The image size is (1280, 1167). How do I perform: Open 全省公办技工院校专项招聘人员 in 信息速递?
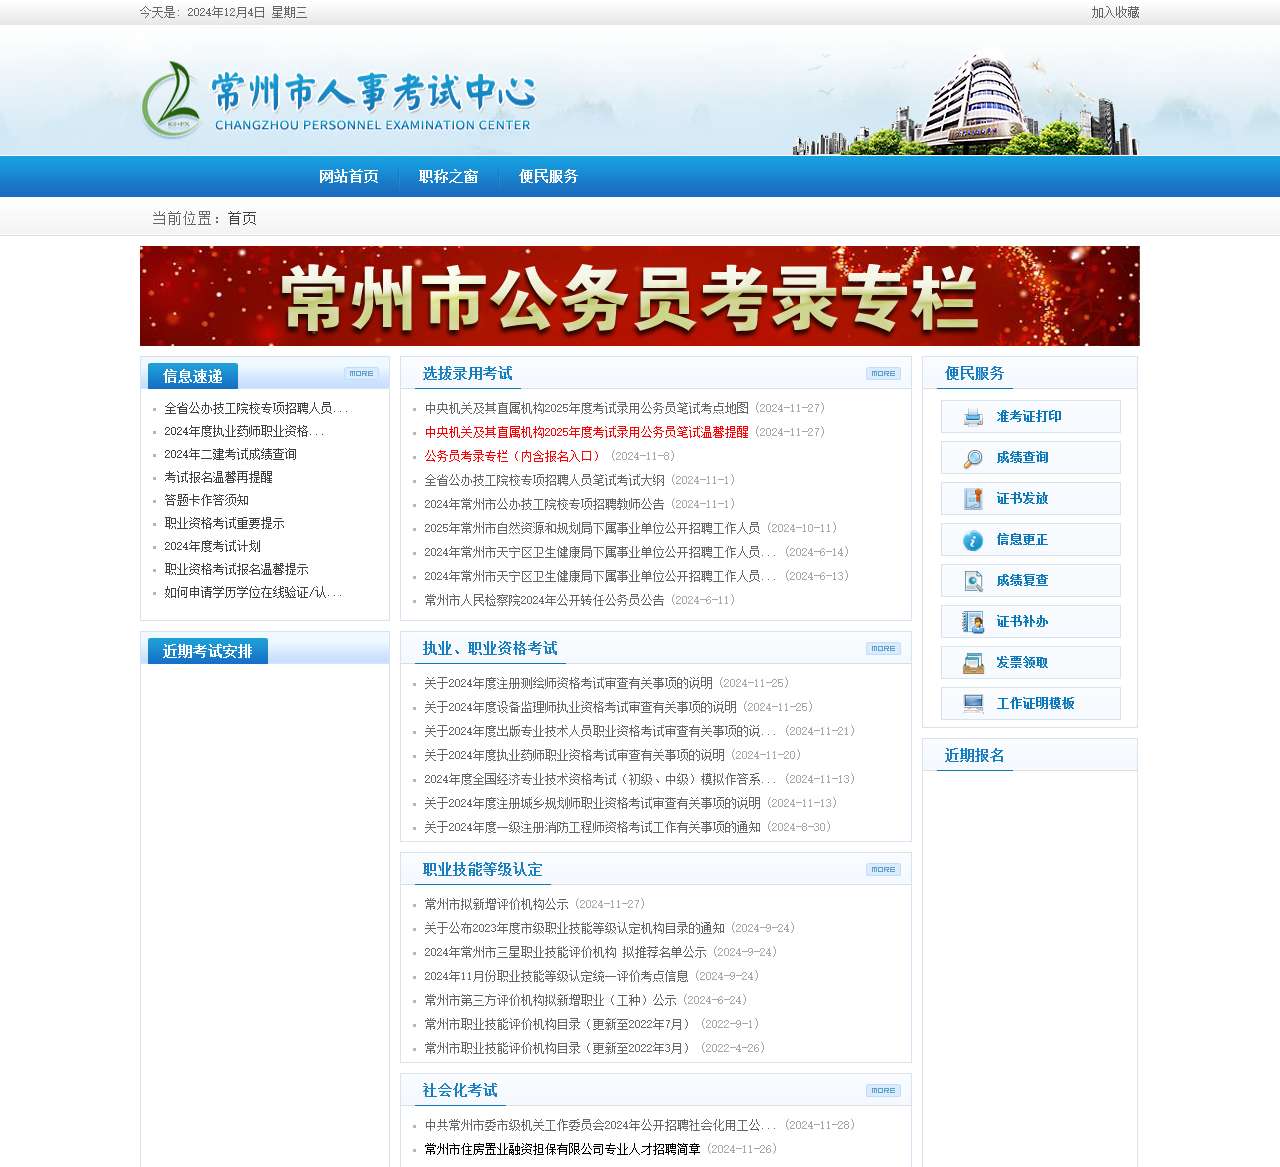[256, 408]
